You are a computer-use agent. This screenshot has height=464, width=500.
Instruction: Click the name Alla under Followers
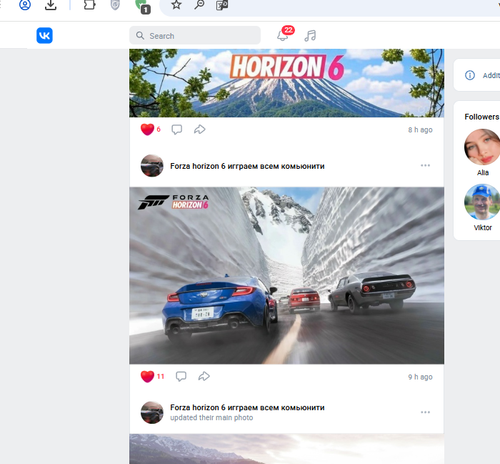(x=483, y=173)
